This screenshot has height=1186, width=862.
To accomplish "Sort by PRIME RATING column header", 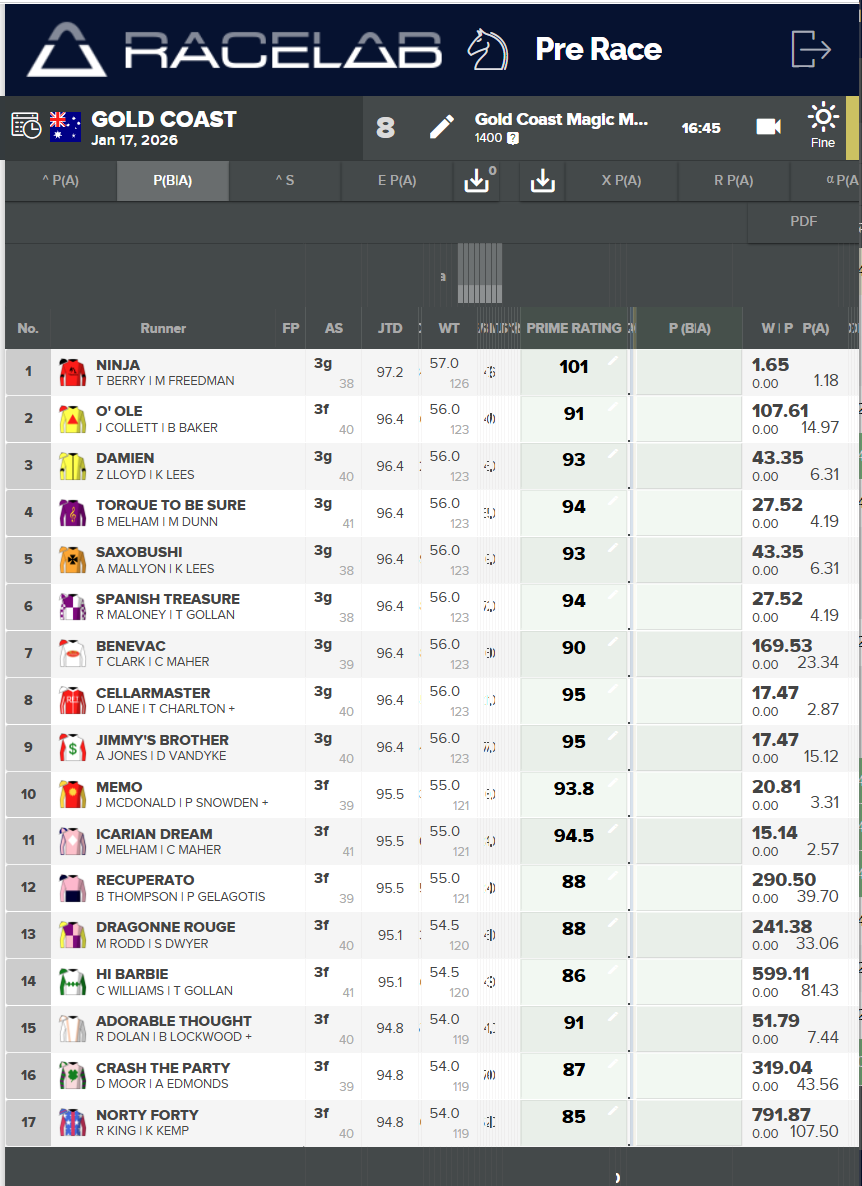I will pos(573,328).
